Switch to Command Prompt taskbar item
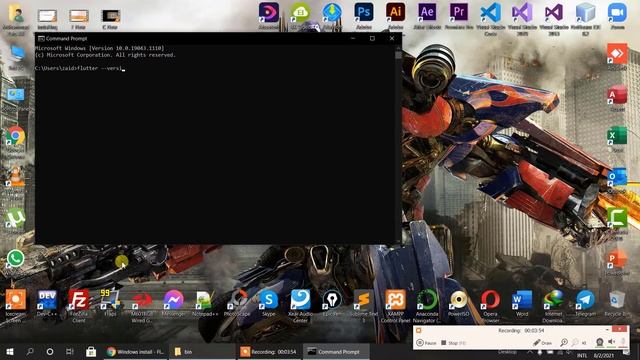The height and width of the screenshot is (360, 640). click(336, 351)
